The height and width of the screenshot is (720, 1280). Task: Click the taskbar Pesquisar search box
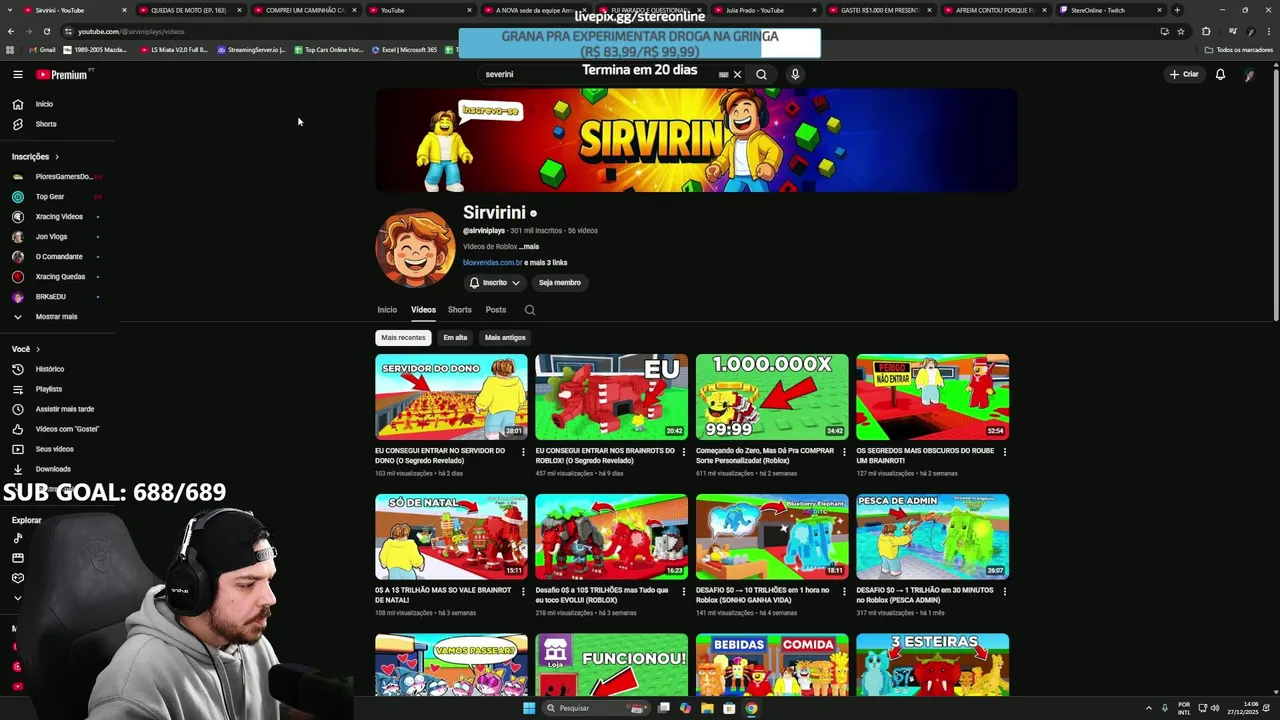(596, 708)
